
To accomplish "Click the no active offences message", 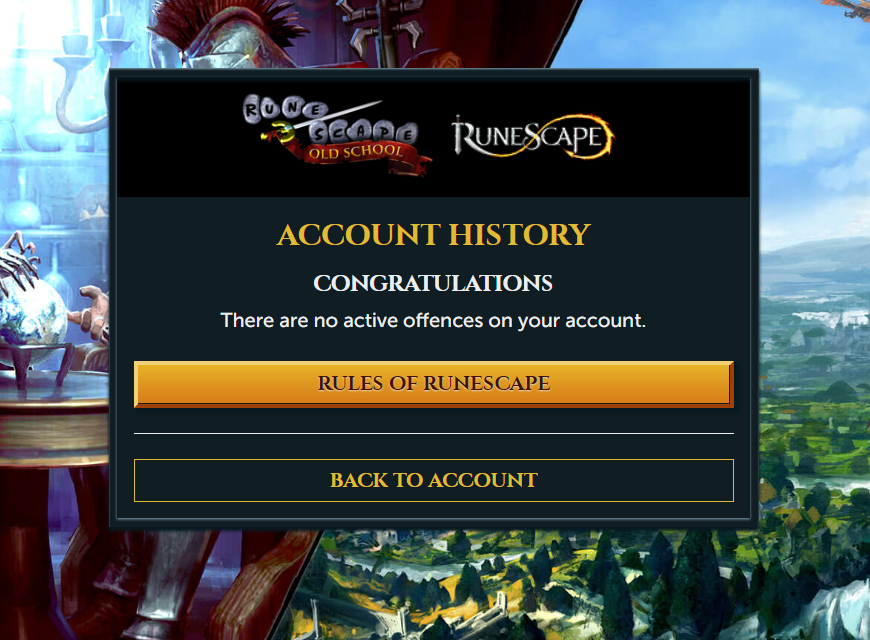I will coord(433,320).
